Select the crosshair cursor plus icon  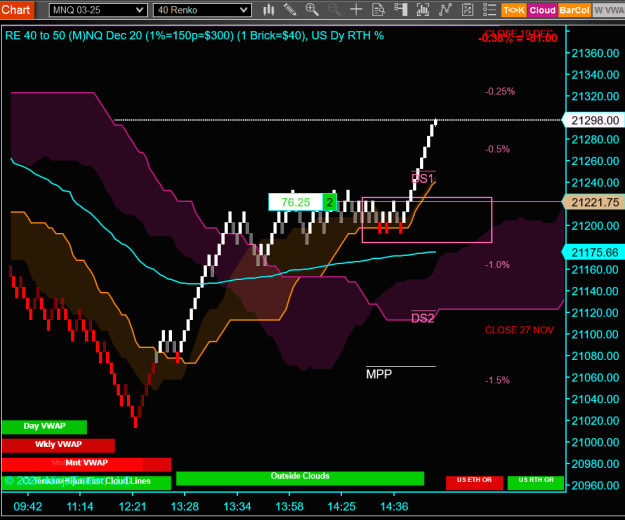coord(356,10)
